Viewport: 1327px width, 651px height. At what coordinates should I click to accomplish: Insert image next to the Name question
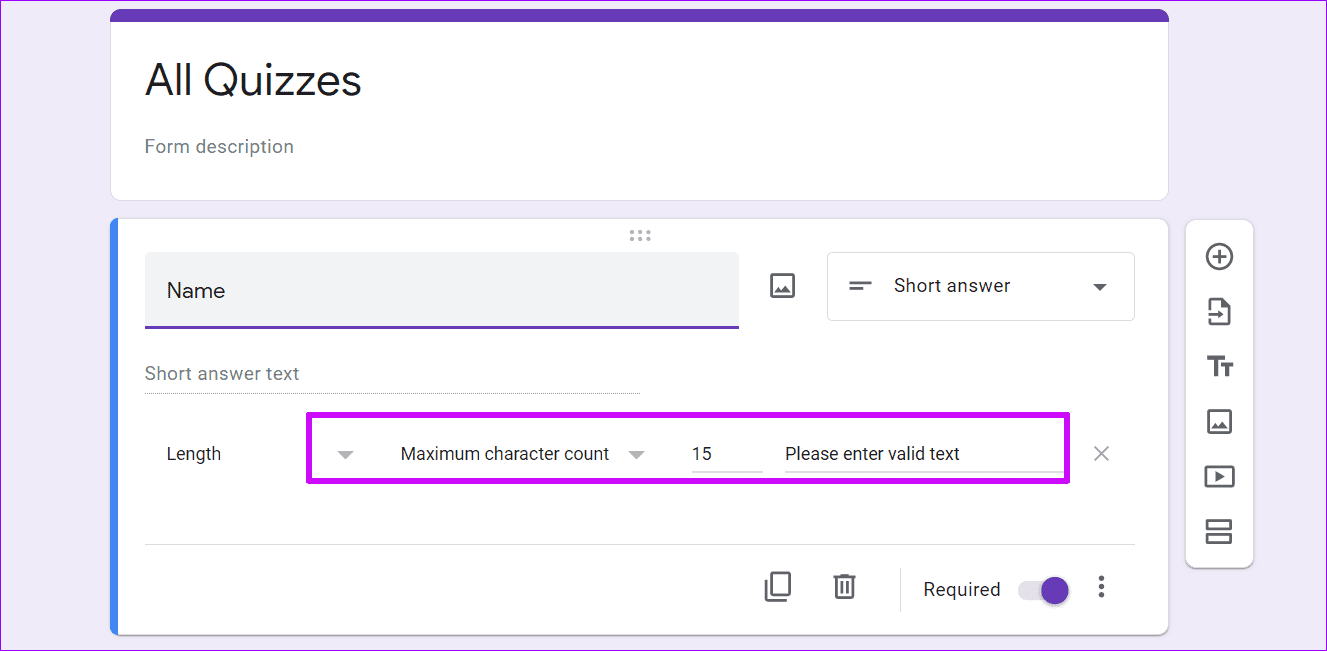tap(782, 286)
